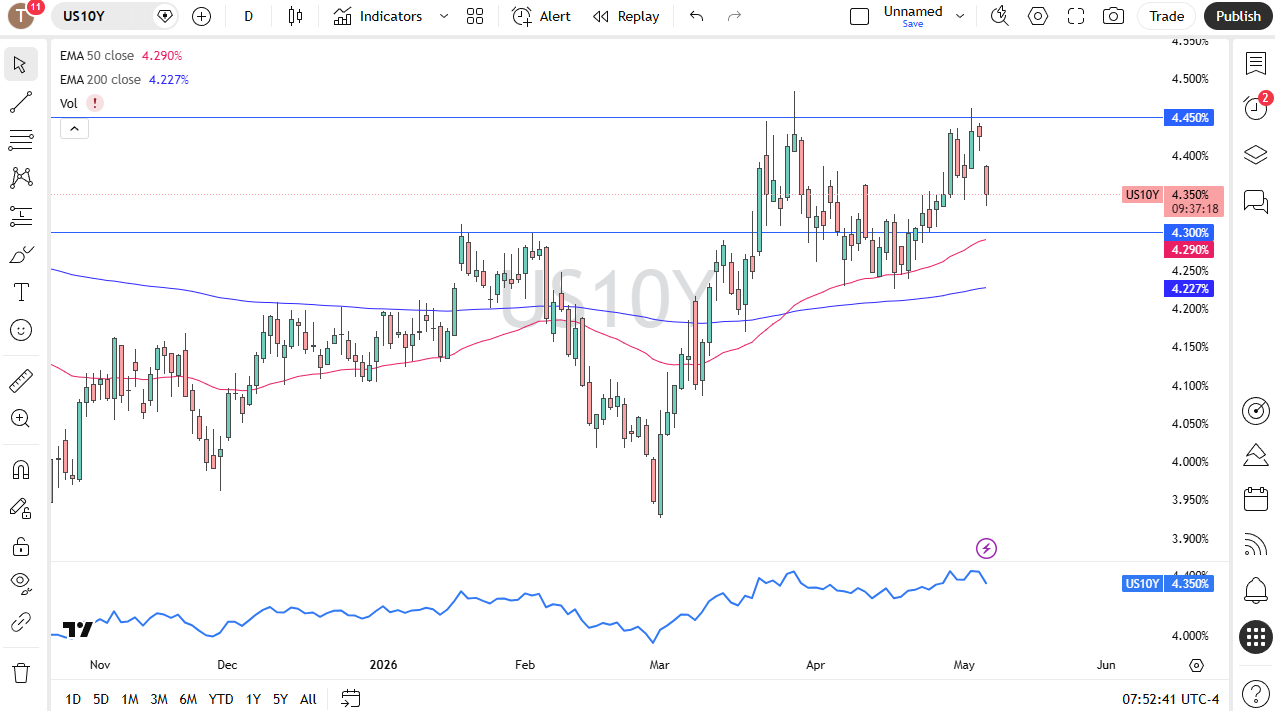
Task: Open time zone menu UTC-4
Action: click(1171, 699)
